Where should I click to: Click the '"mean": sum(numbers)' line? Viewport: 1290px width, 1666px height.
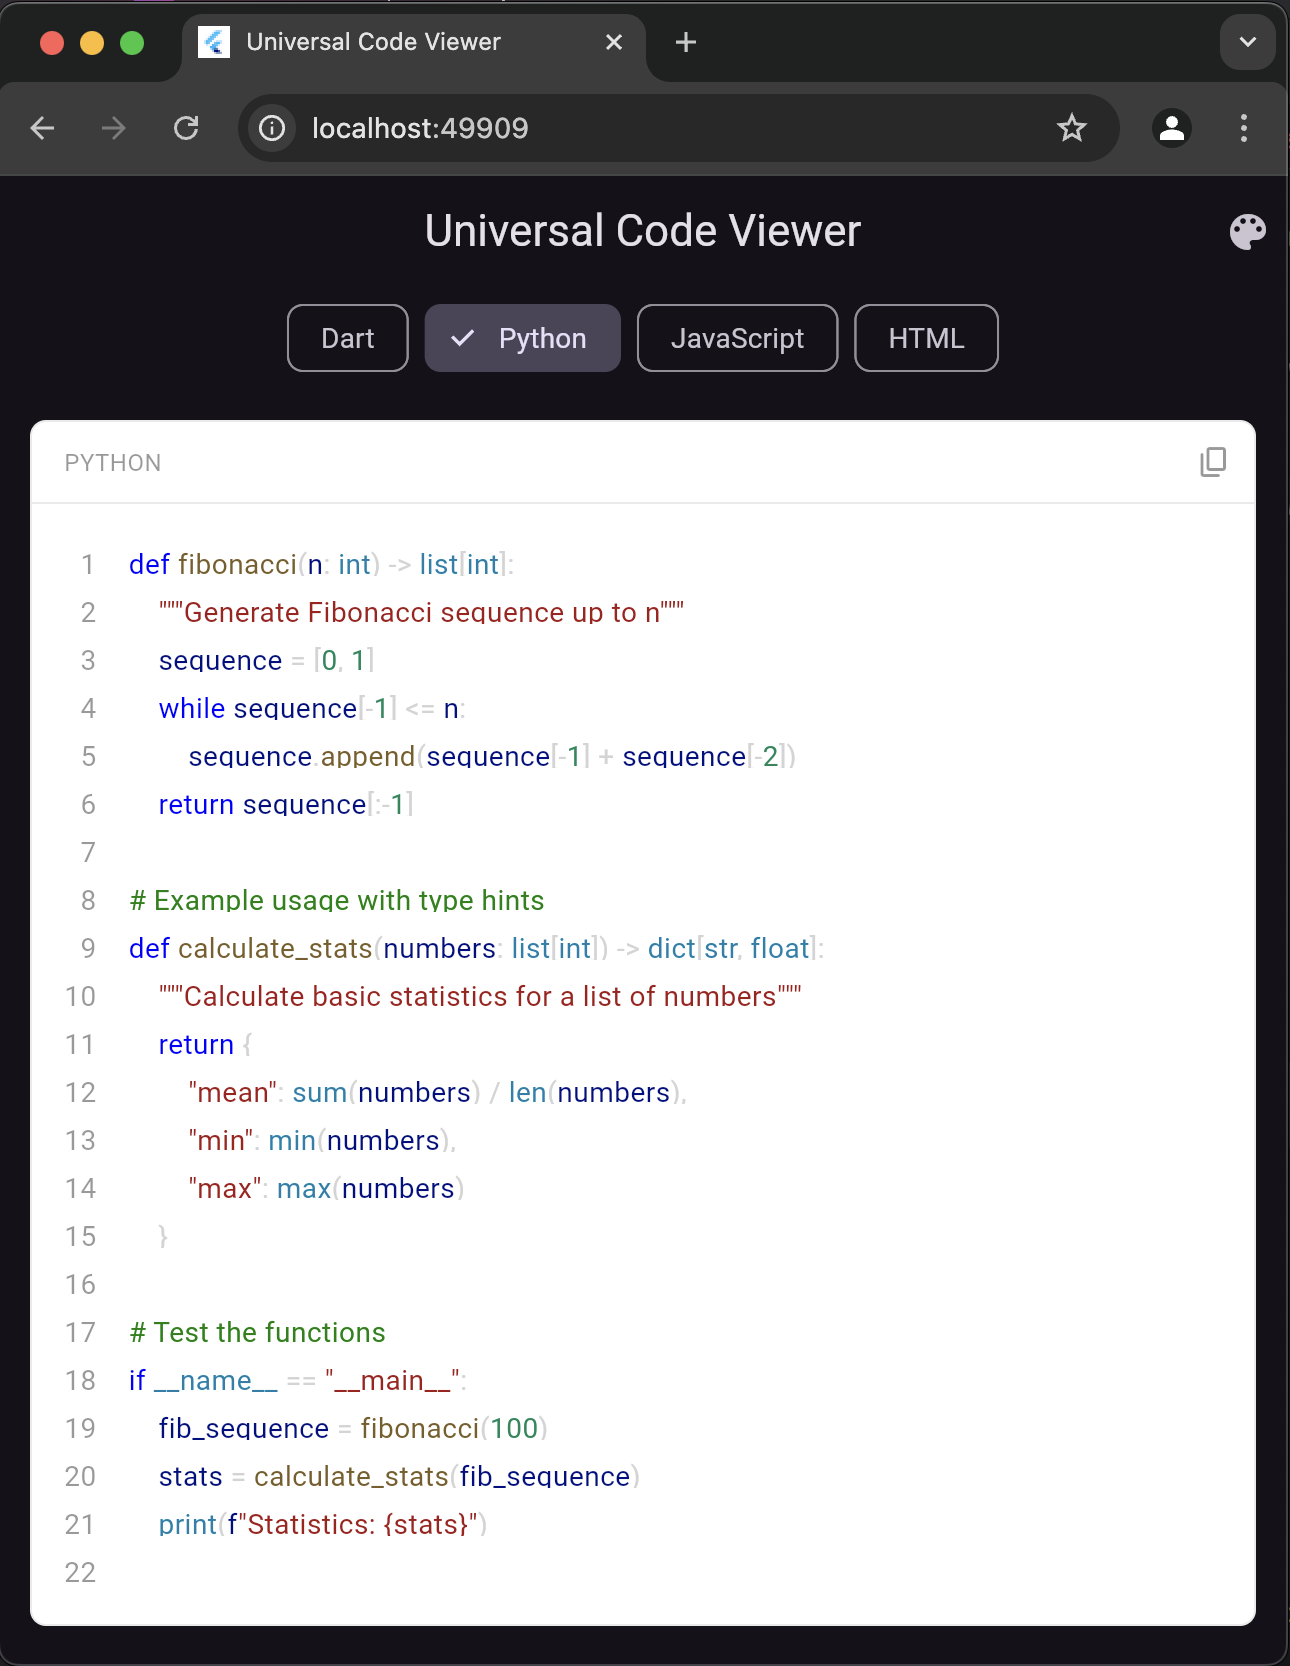438,1093
